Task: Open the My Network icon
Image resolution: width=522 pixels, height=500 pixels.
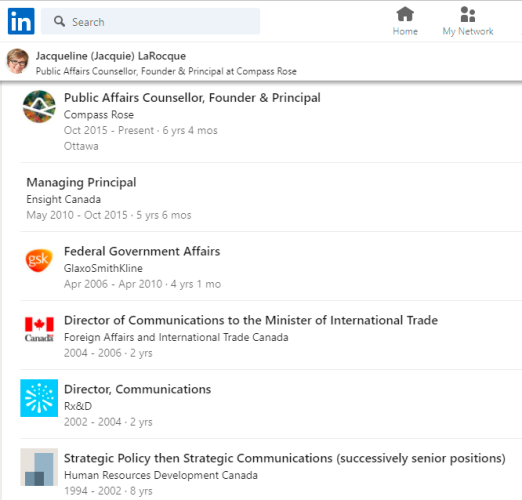Action: click(x=468, y=14)
